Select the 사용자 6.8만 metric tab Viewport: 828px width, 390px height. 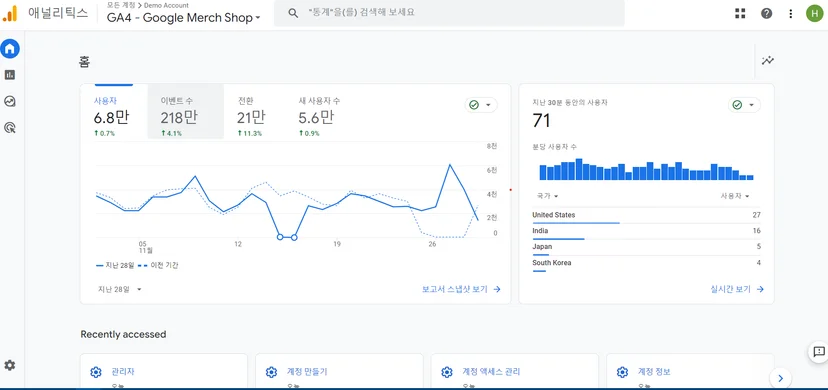113,112
